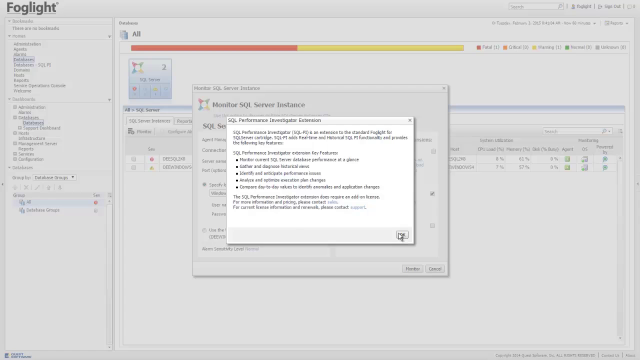Collapse the left Databases panel section
The width and height of the screenshot is (640, 360).
coord(9,168)
